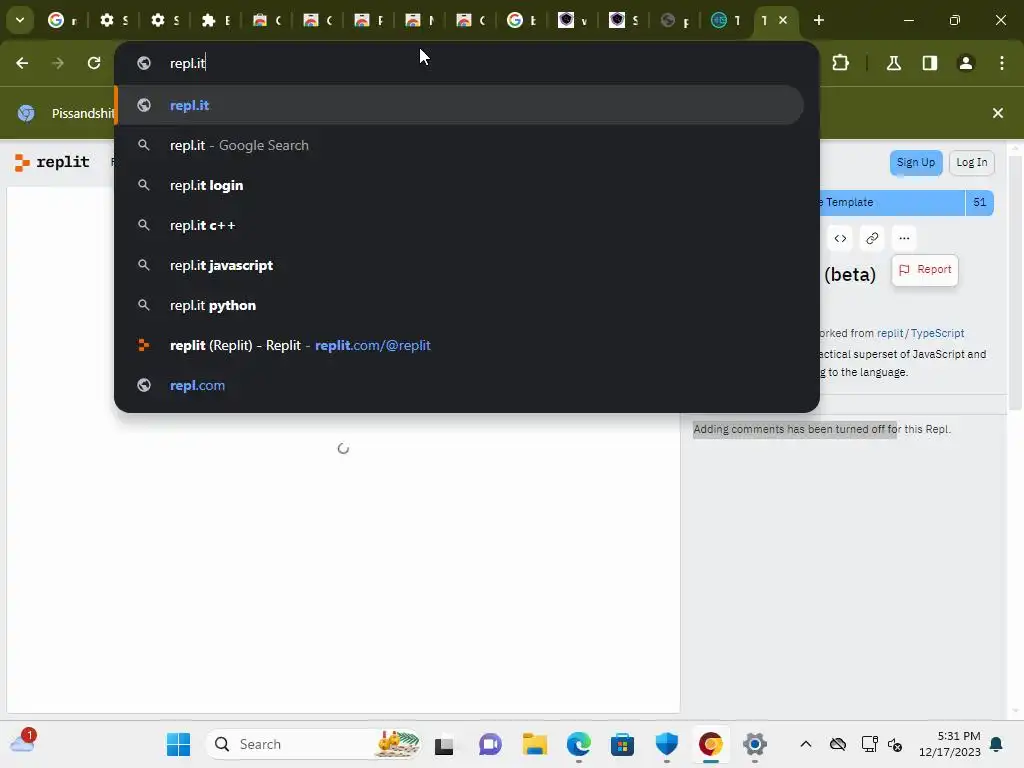Open the notification bell
Viewport: 1024px width, 768px height.
pyautogui.click(x=997, y=744)
